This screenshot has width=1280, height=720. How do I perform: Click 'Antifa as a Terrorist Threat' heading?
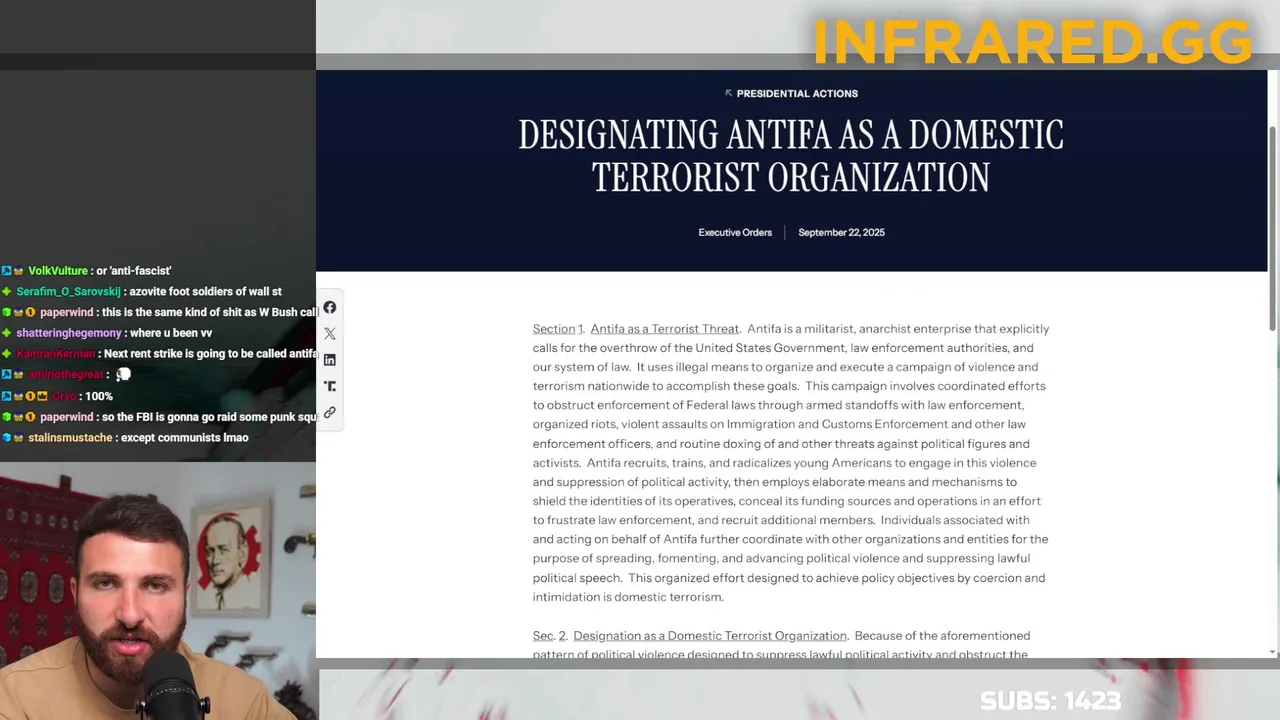pos(665,329)
